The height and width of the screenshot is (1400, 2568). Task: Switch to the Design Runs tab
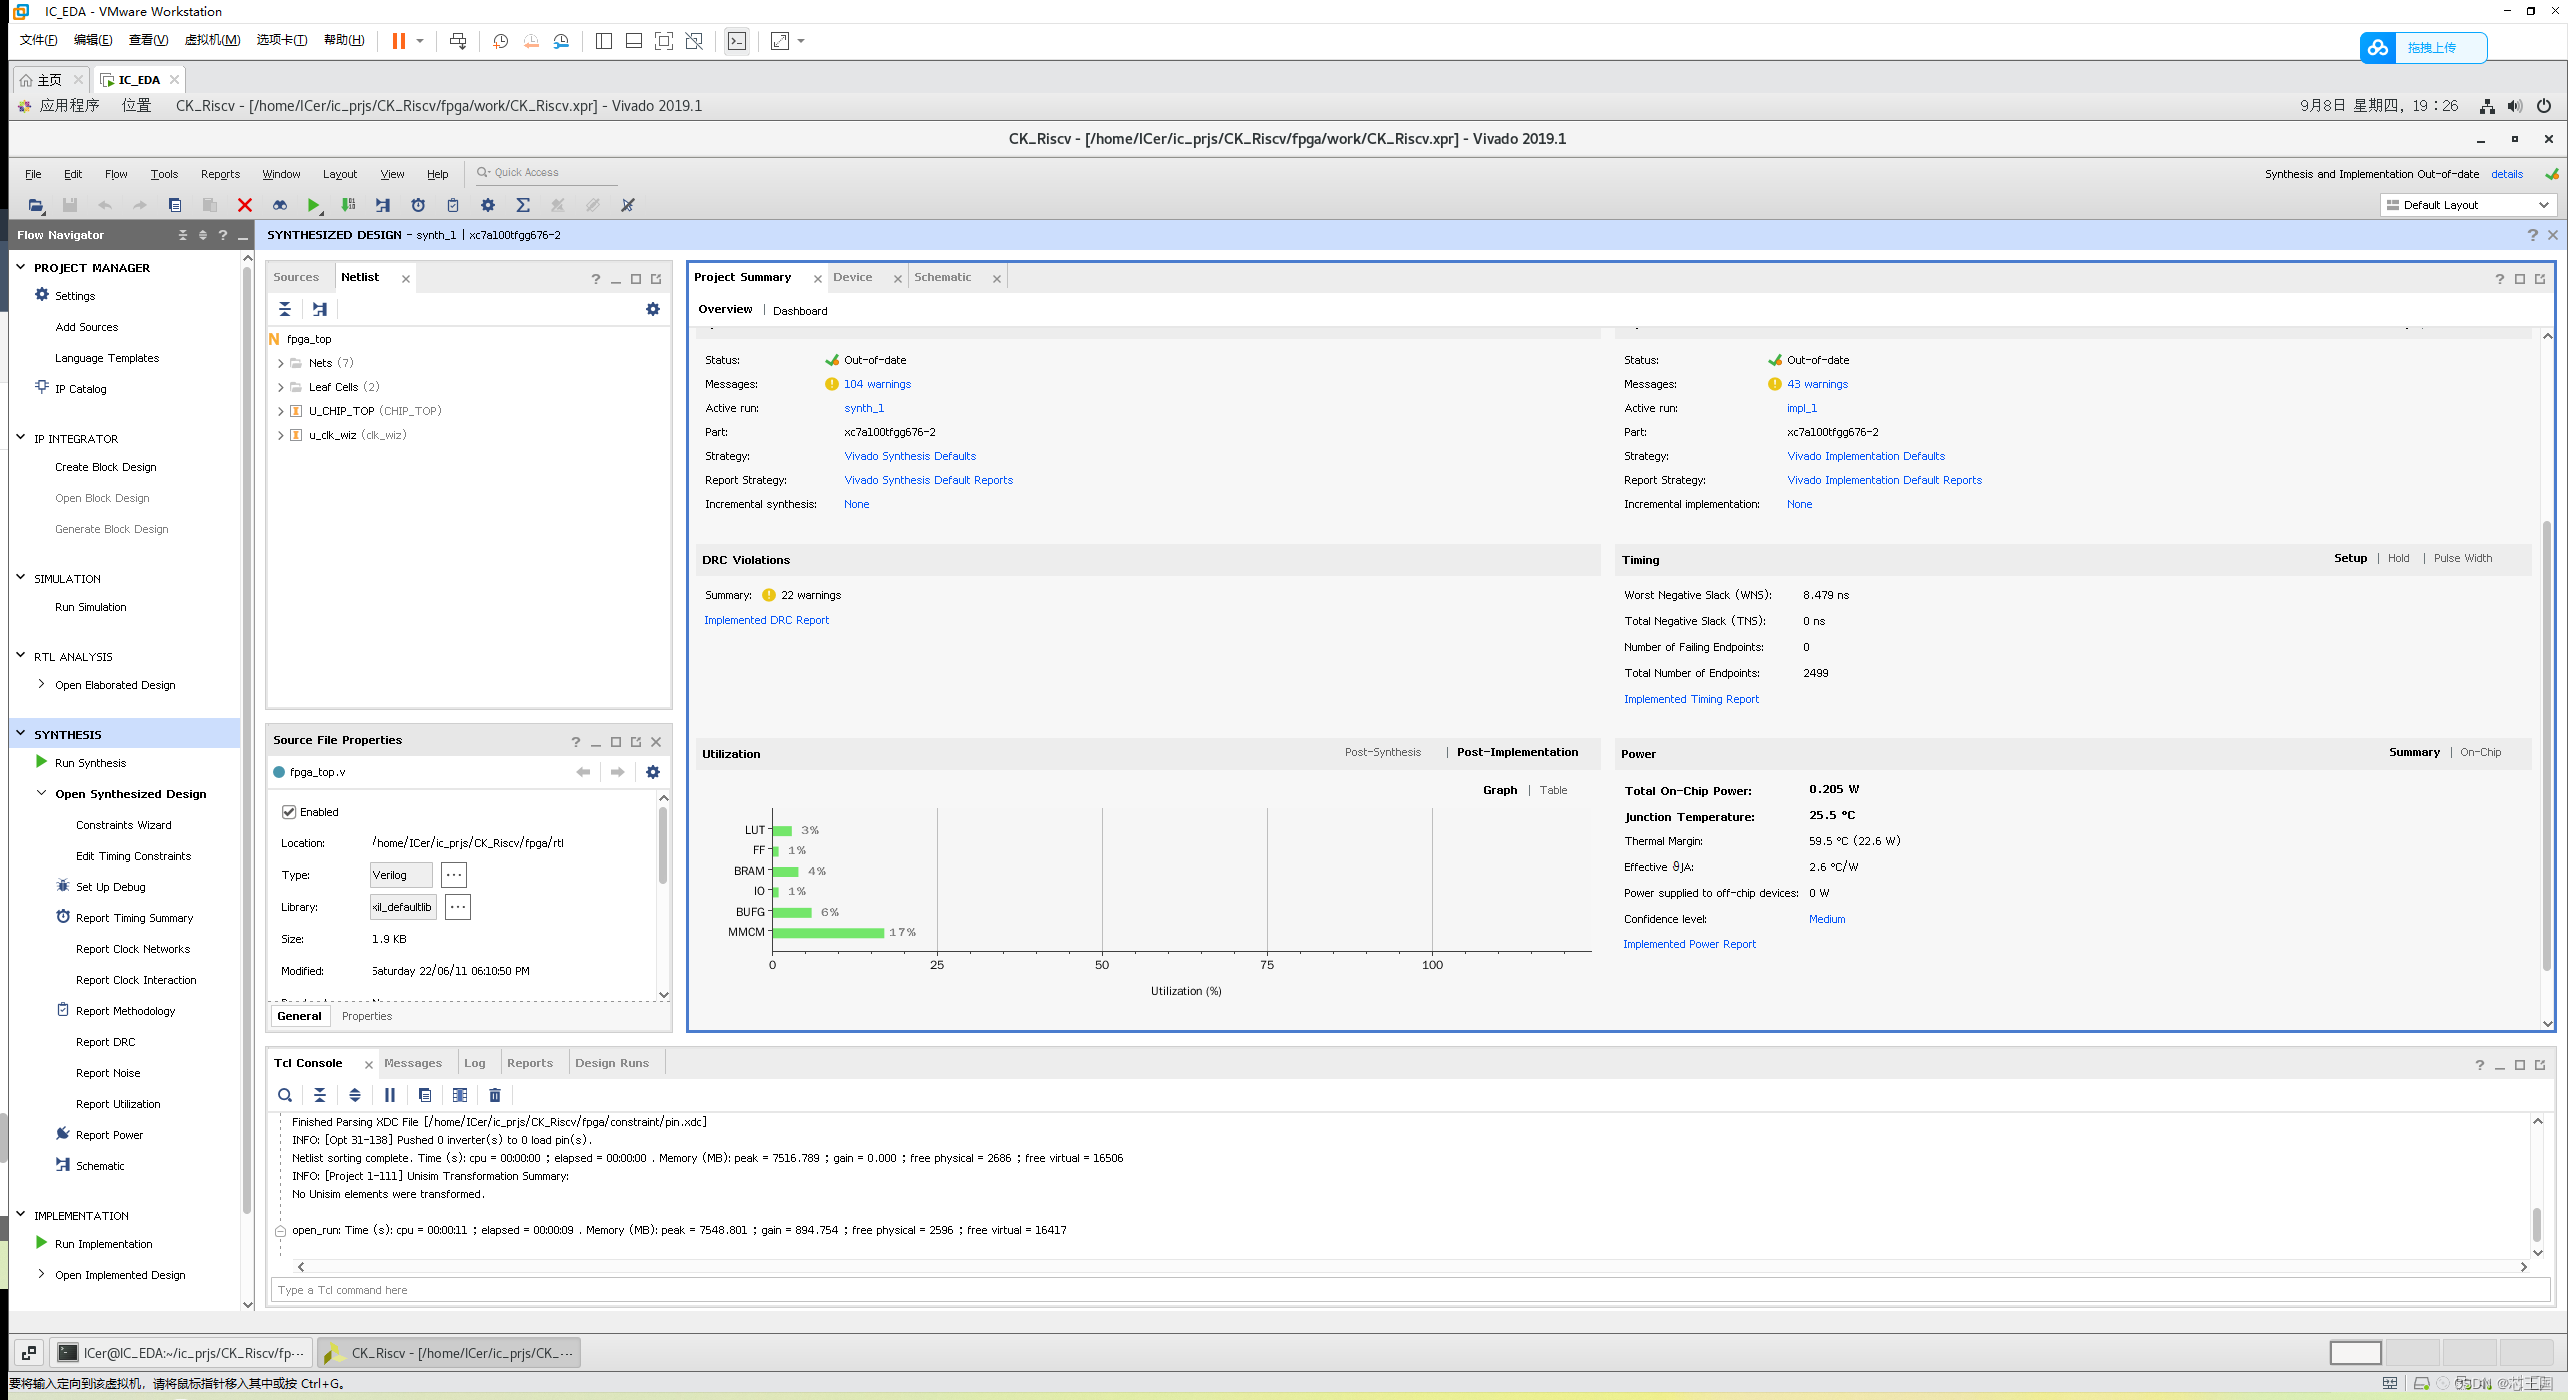click(x=611, y=1063)
